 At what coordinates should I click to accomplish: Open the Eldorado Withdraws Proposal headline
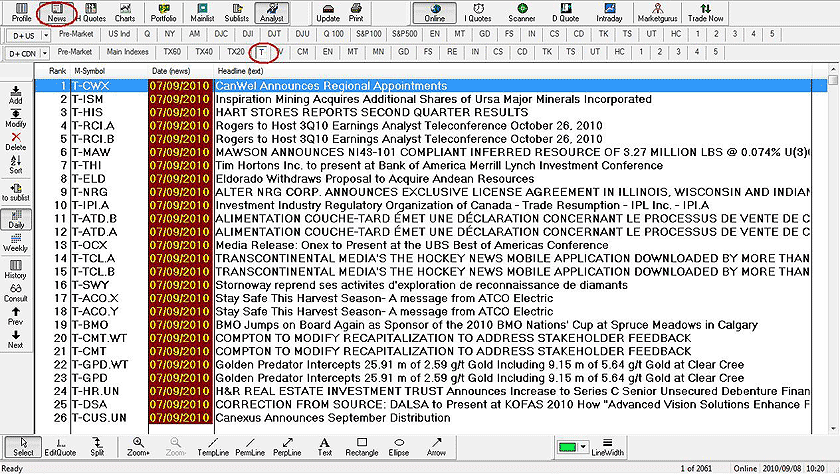[x=375, y=179]
